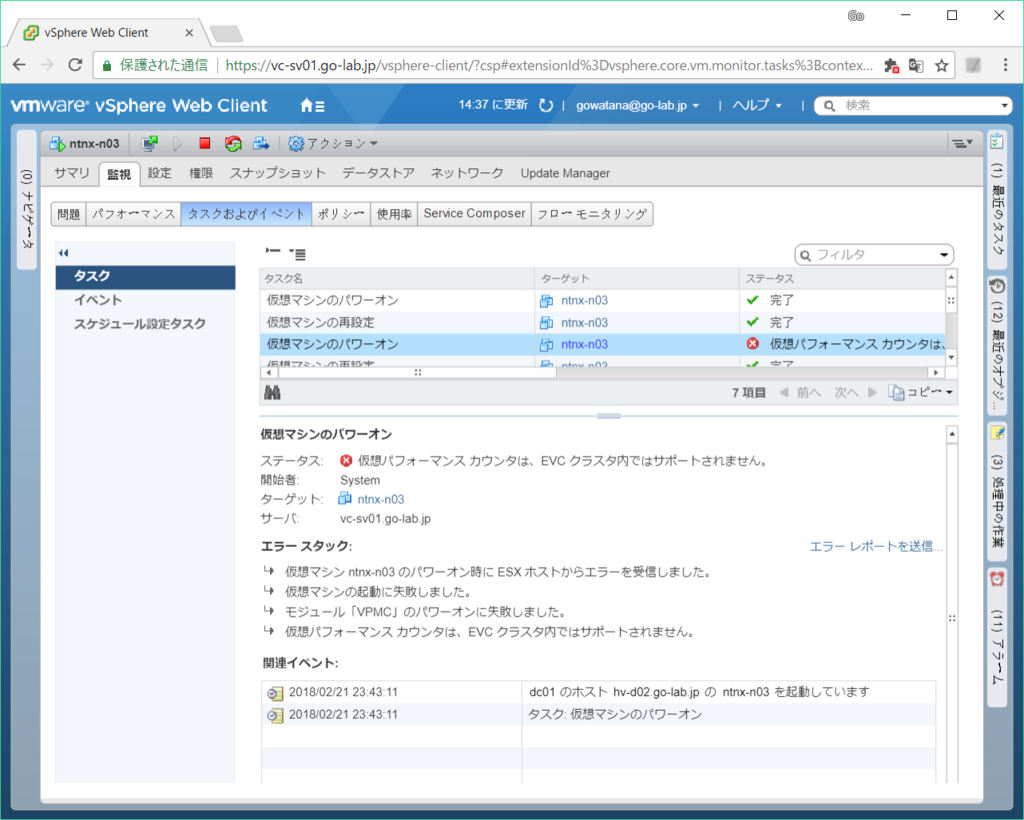The image size is (1024, 820).
Task: Select the failed 仮想マシンのパワーオン task row
Action: tap(602, 344)
